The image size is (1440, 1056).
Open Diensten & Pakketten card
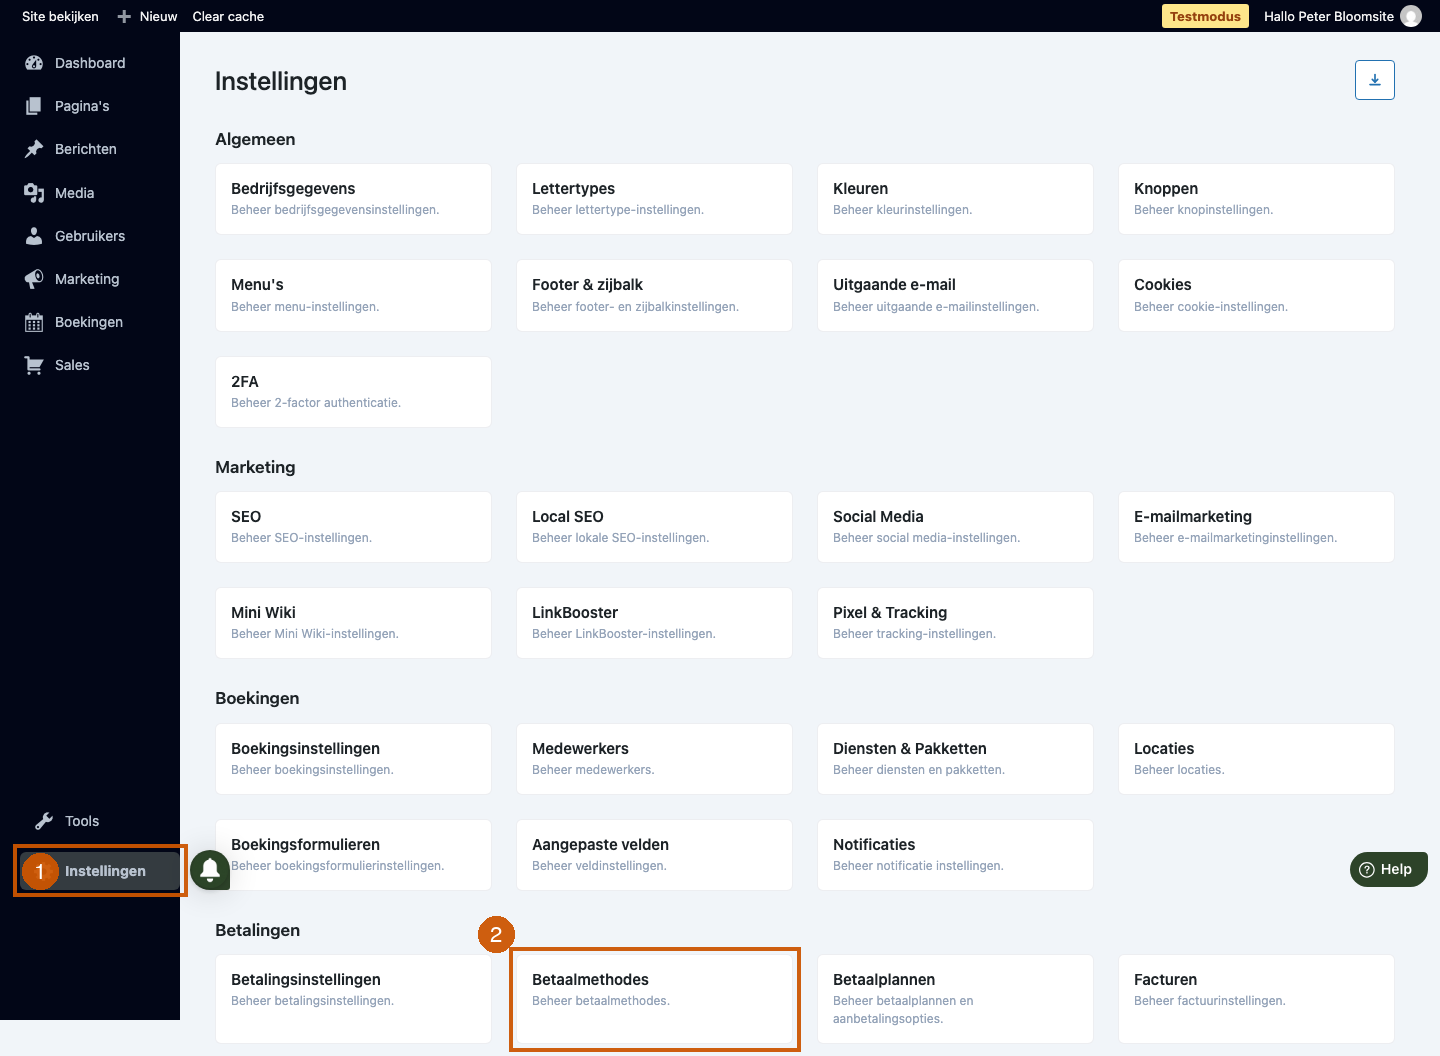point(955,759)
